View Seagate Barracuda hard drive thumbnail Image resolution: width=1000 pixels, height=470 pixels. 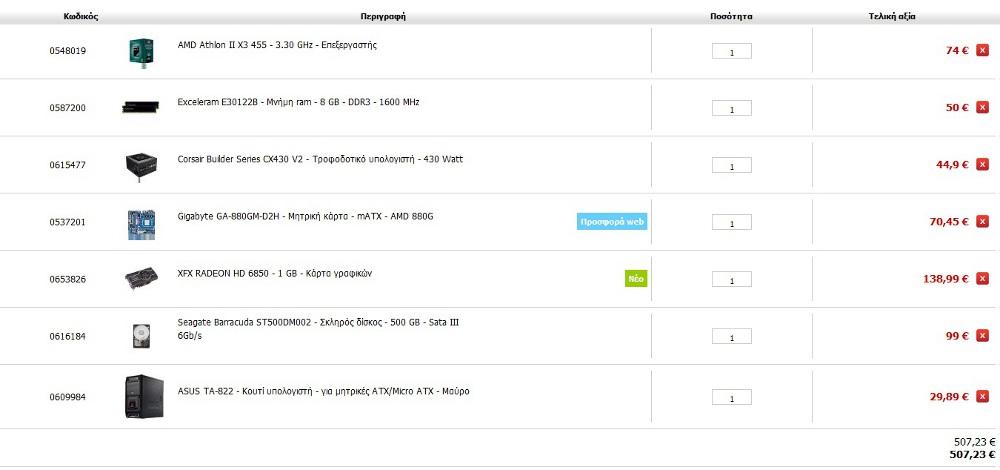coord(141,336)
